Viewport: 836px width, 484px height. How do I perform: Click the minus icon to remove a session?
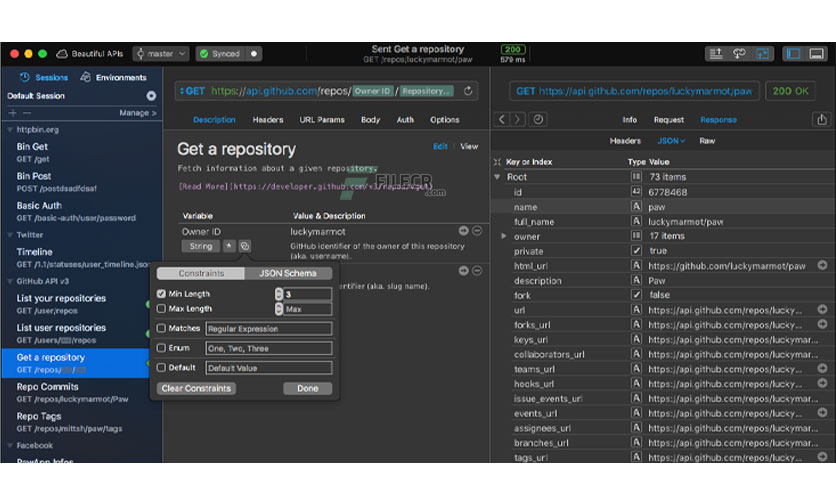pos(27,112)
